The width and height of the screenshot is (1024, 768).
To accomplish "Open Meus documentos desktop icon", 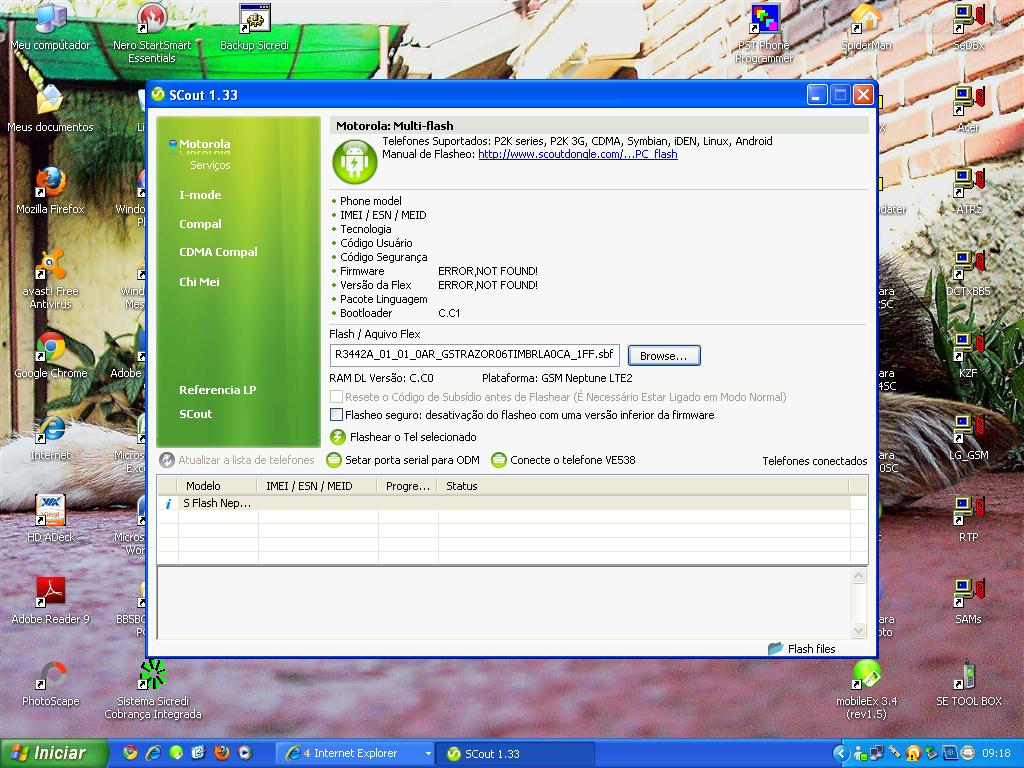I will [x=50, y=108].
